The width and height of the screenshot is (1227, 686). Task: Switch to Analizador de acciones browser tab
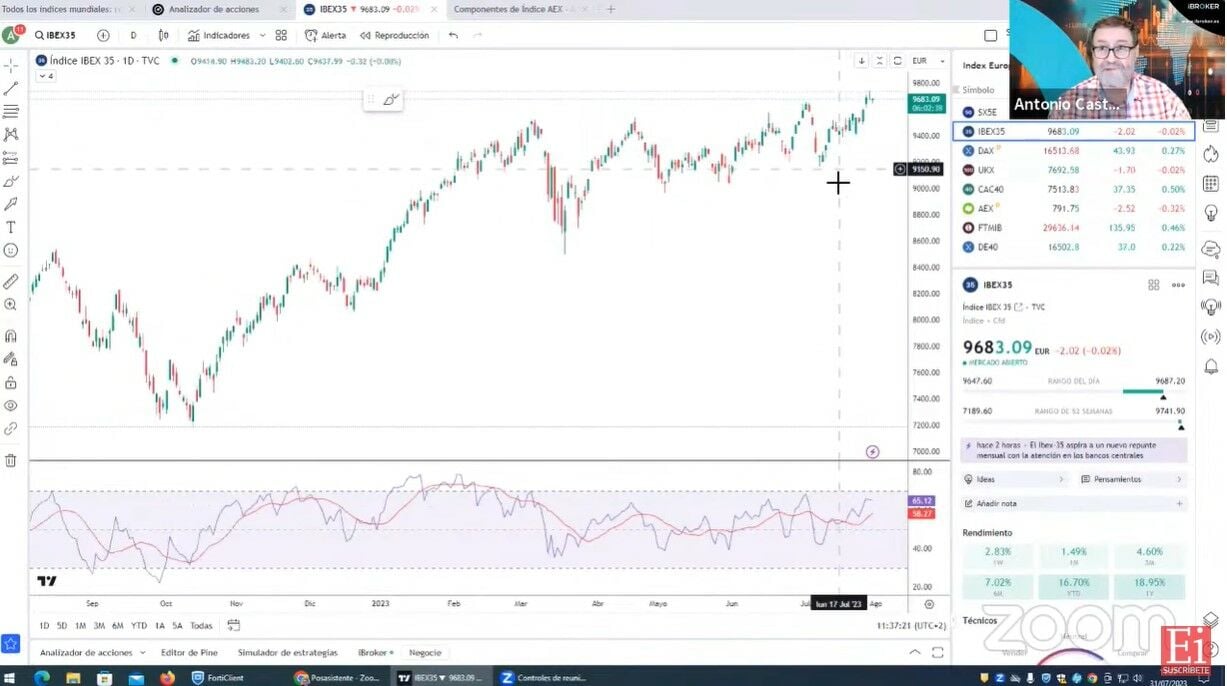[213, 9]
